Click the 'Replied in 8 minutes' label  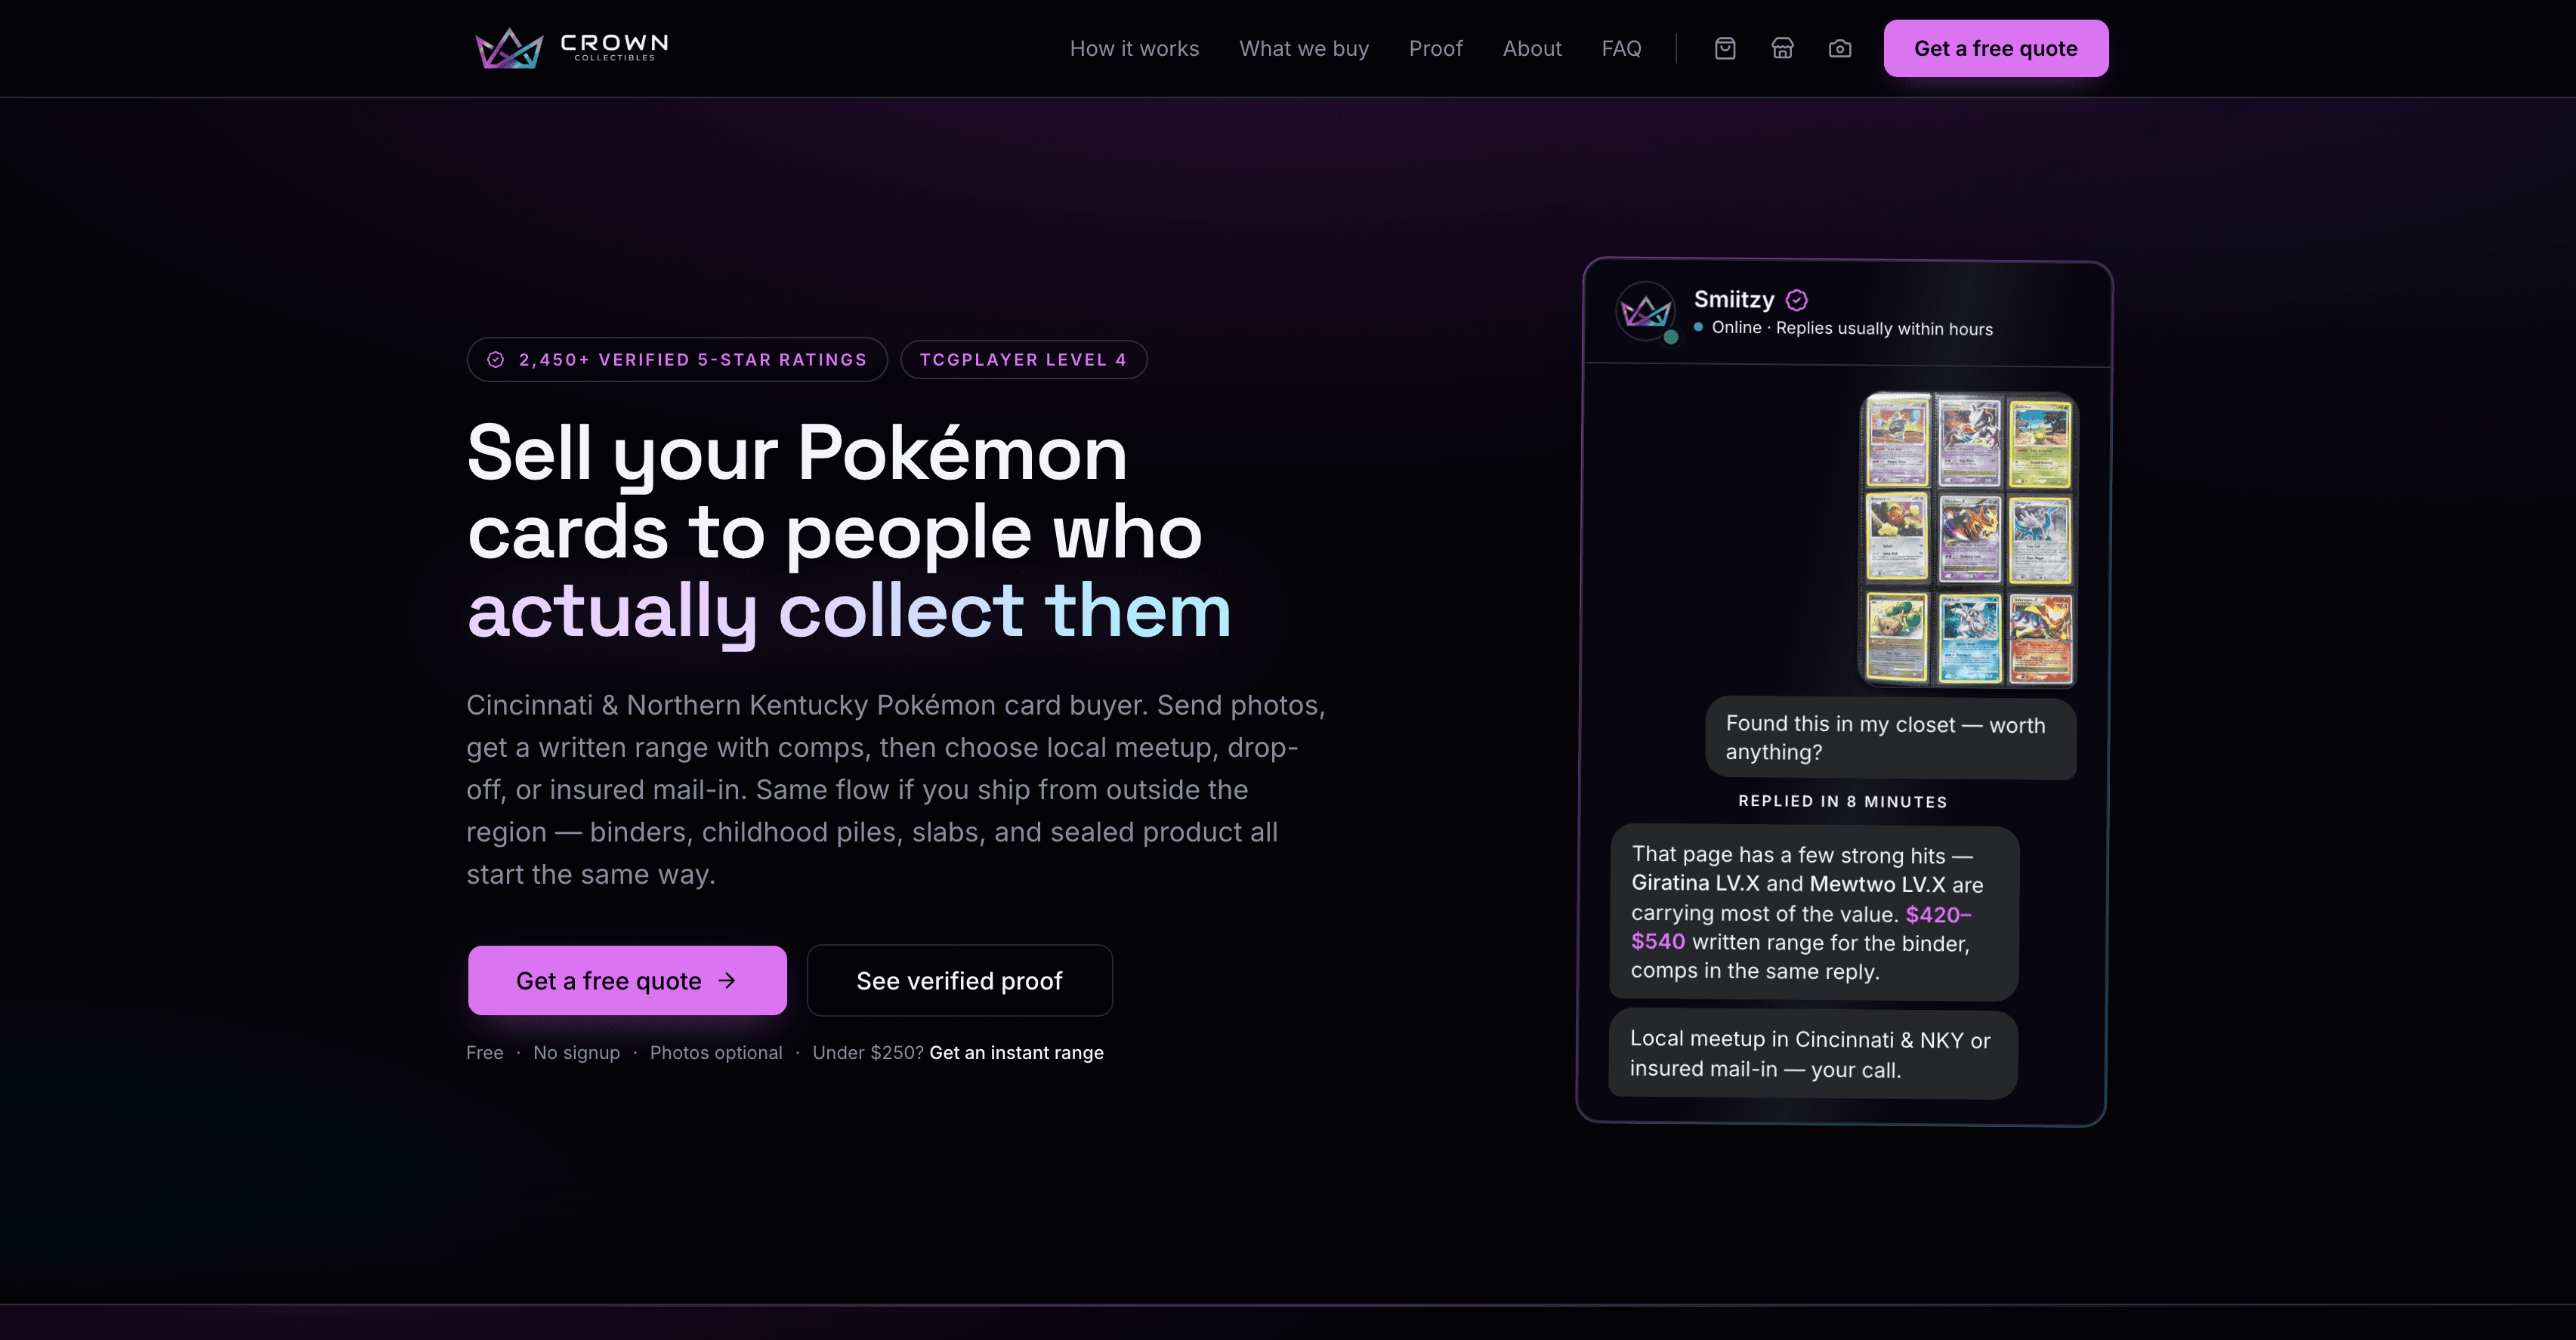click(x=1842, y=801)
